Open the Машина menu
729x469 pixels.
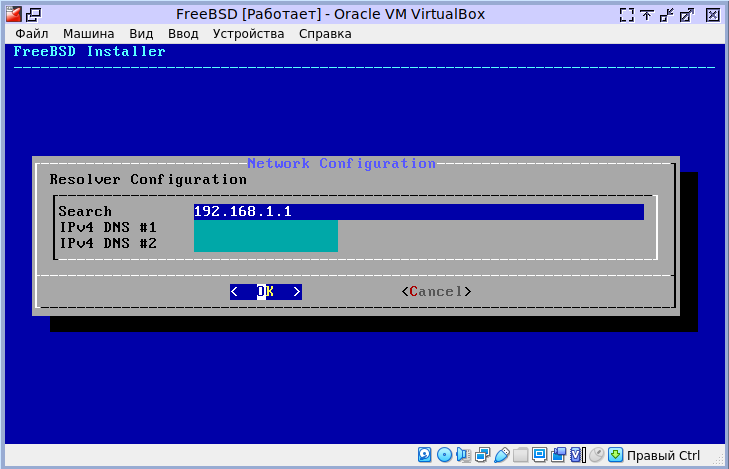click(x=88, y=34)
